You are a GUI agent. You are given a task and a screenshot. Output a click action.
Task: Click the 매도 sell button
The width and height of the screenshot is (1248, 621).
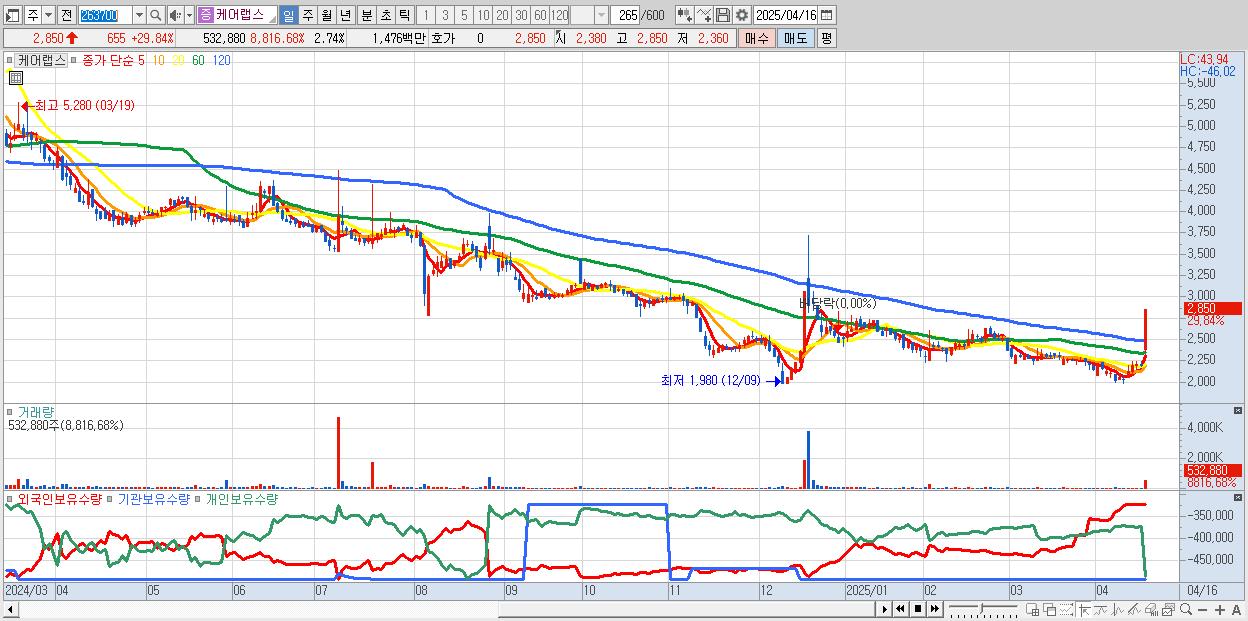pos(796,38)
